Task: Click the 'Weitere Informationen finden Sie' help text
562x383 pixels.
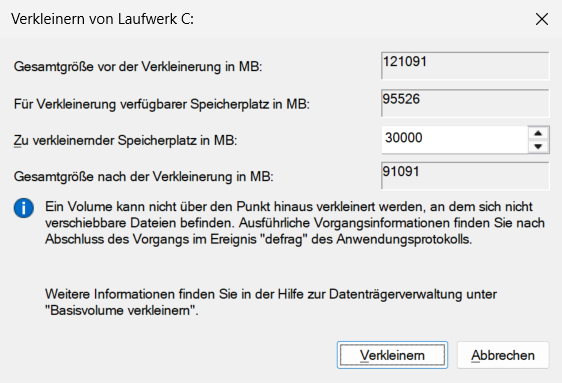Action: click(x=271, y=302)
